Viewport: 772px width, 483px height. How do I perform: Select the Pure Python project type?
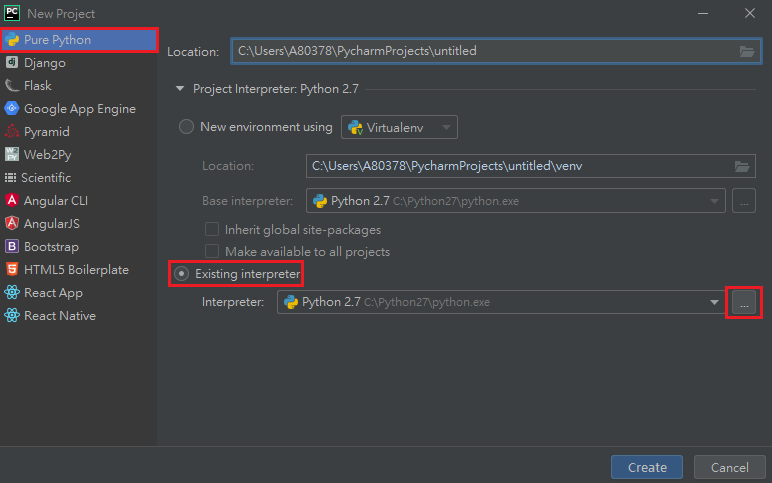point(79,40)
